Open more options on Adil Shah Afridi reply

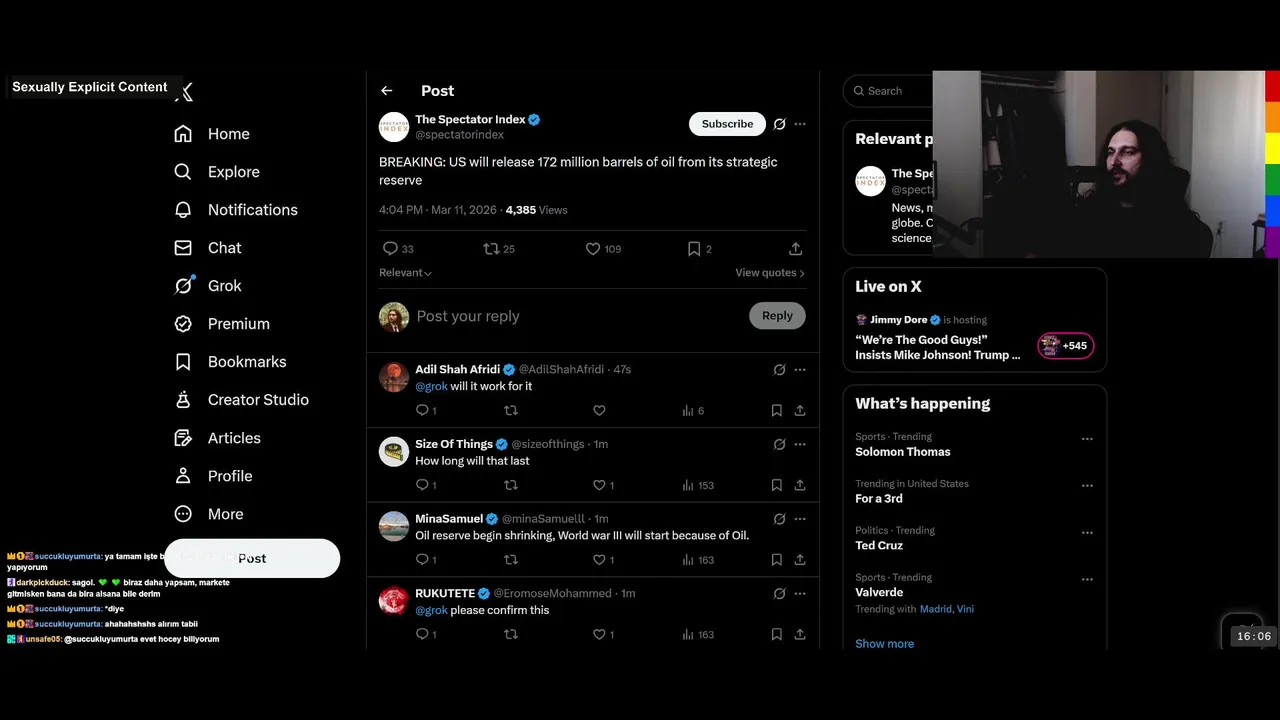800,370
